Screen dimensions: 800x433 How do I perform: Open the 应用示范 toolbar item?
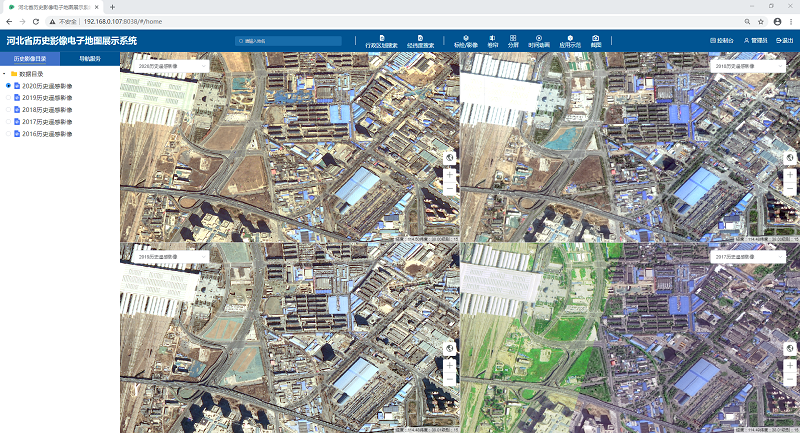point(570,41)
